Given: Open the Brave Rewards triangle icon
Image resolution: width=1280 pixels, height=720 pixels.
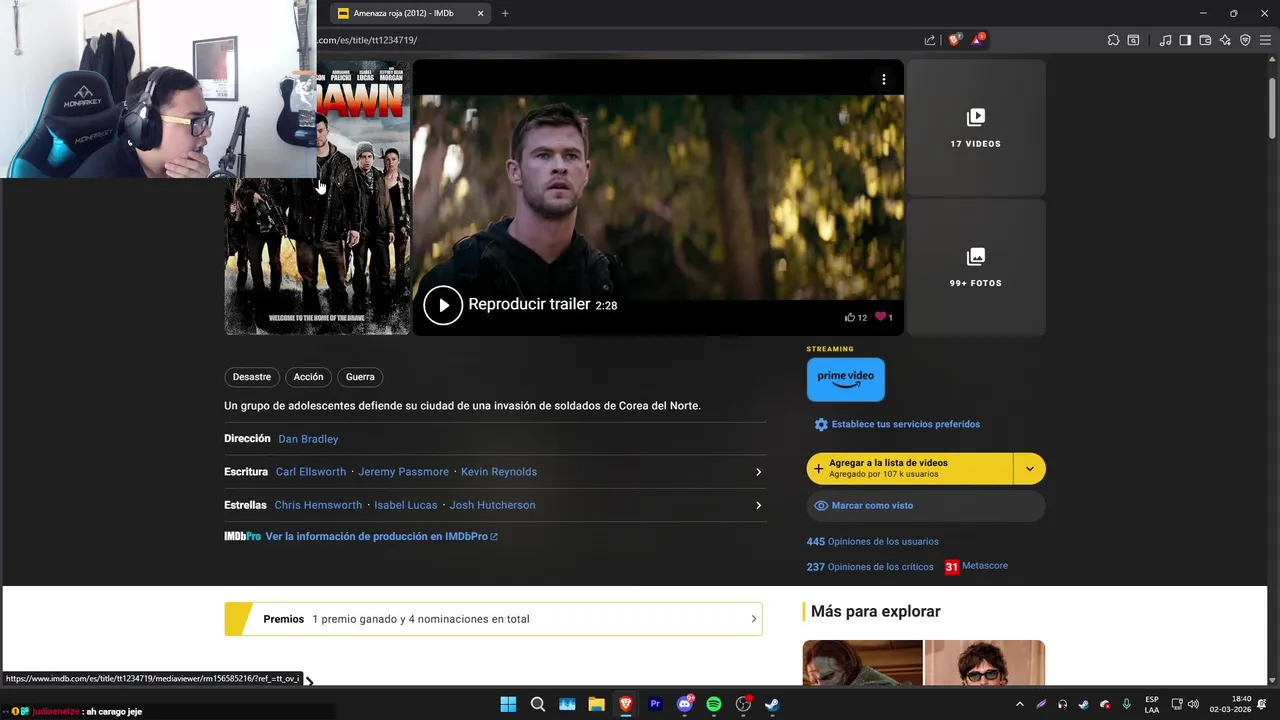Looking at the screenshot, I should click(x=978, y=40).
